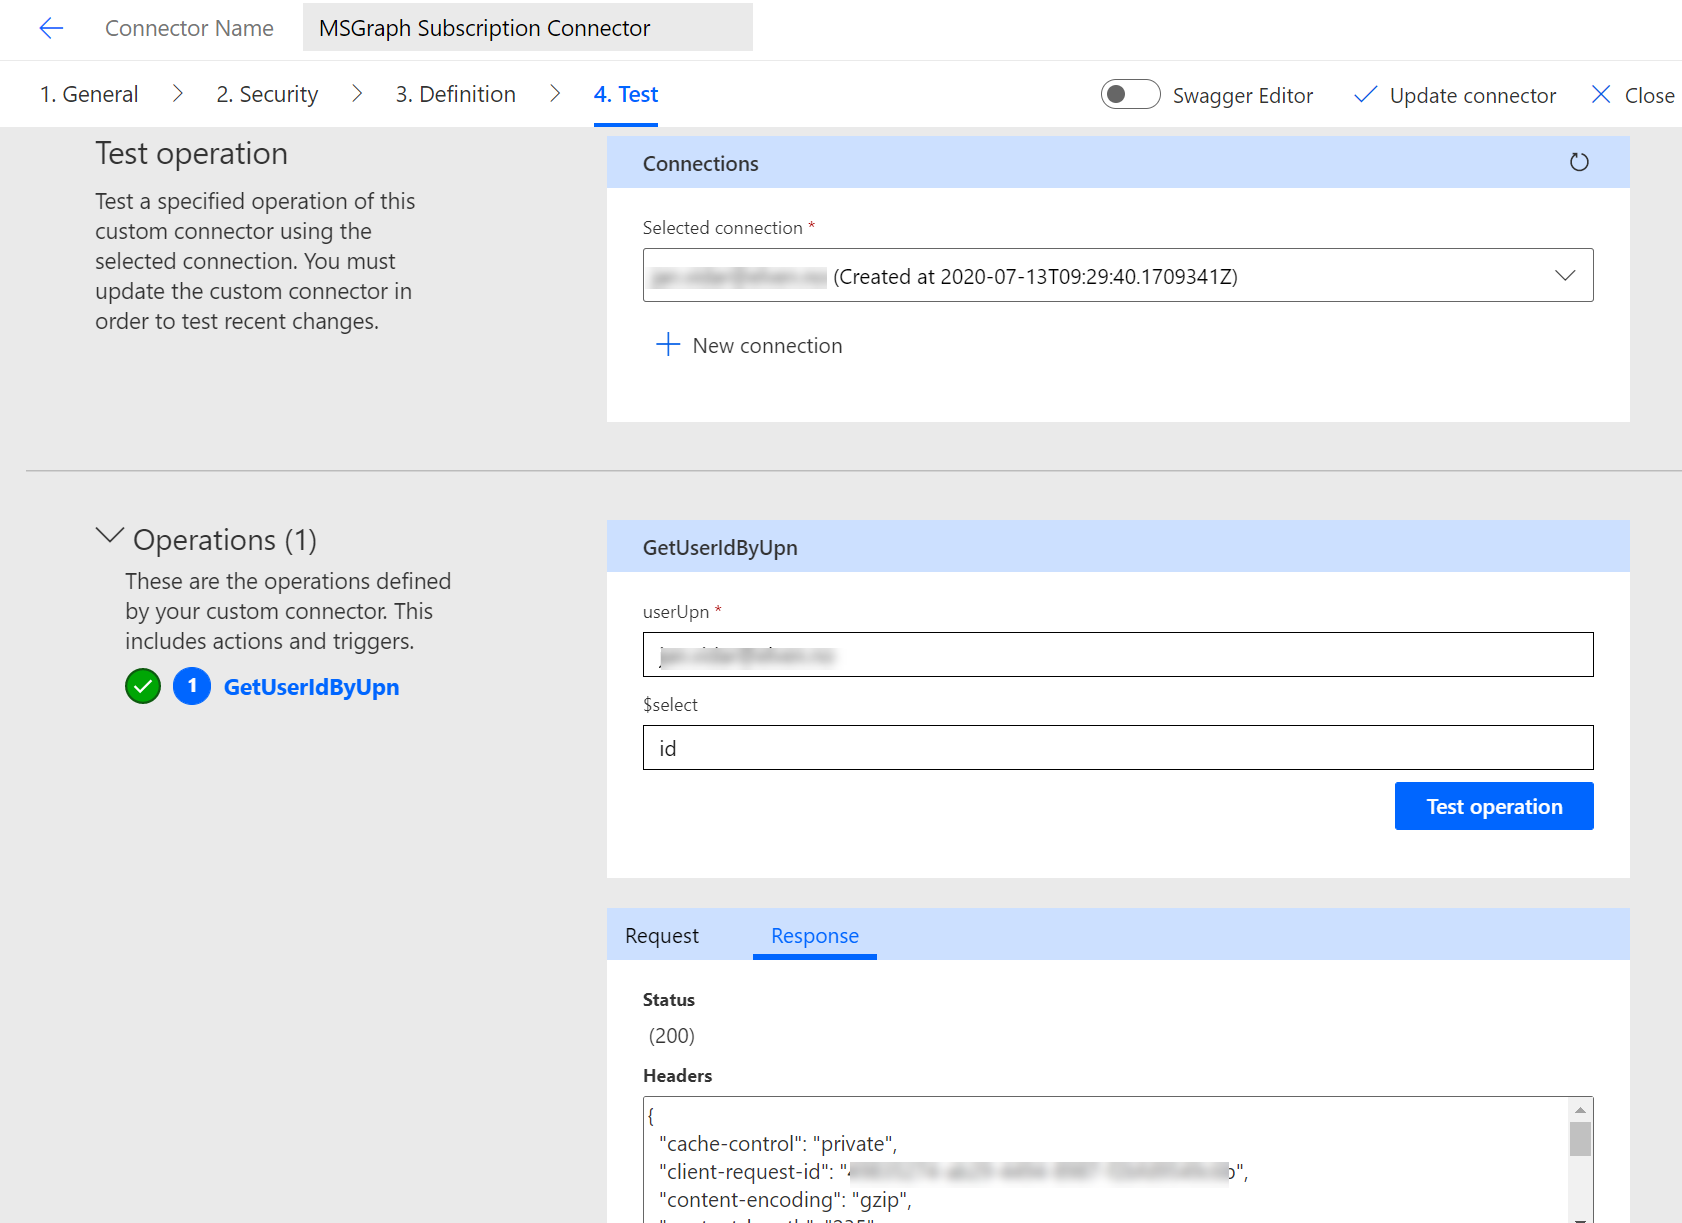The height and width of the screenshot is (1223, 1682).
Task: Click the Connector Name input field
Action: (x=528, y=27)
